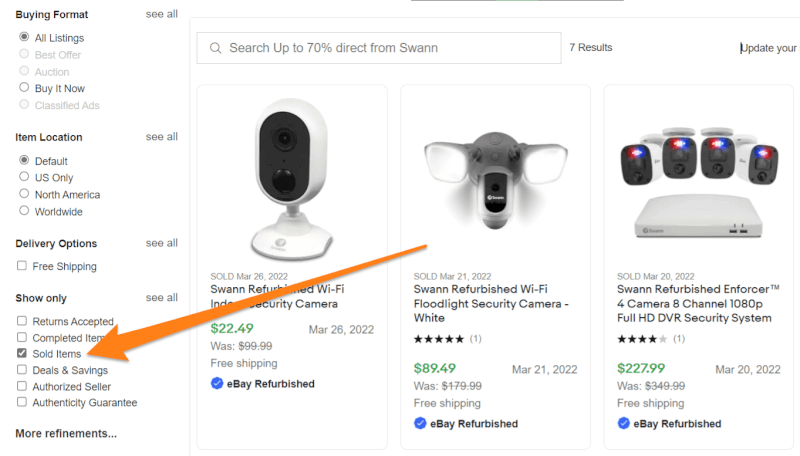Choose US Only item location
Viewport: 800px width, 456px height.
(x=24, y=177)
